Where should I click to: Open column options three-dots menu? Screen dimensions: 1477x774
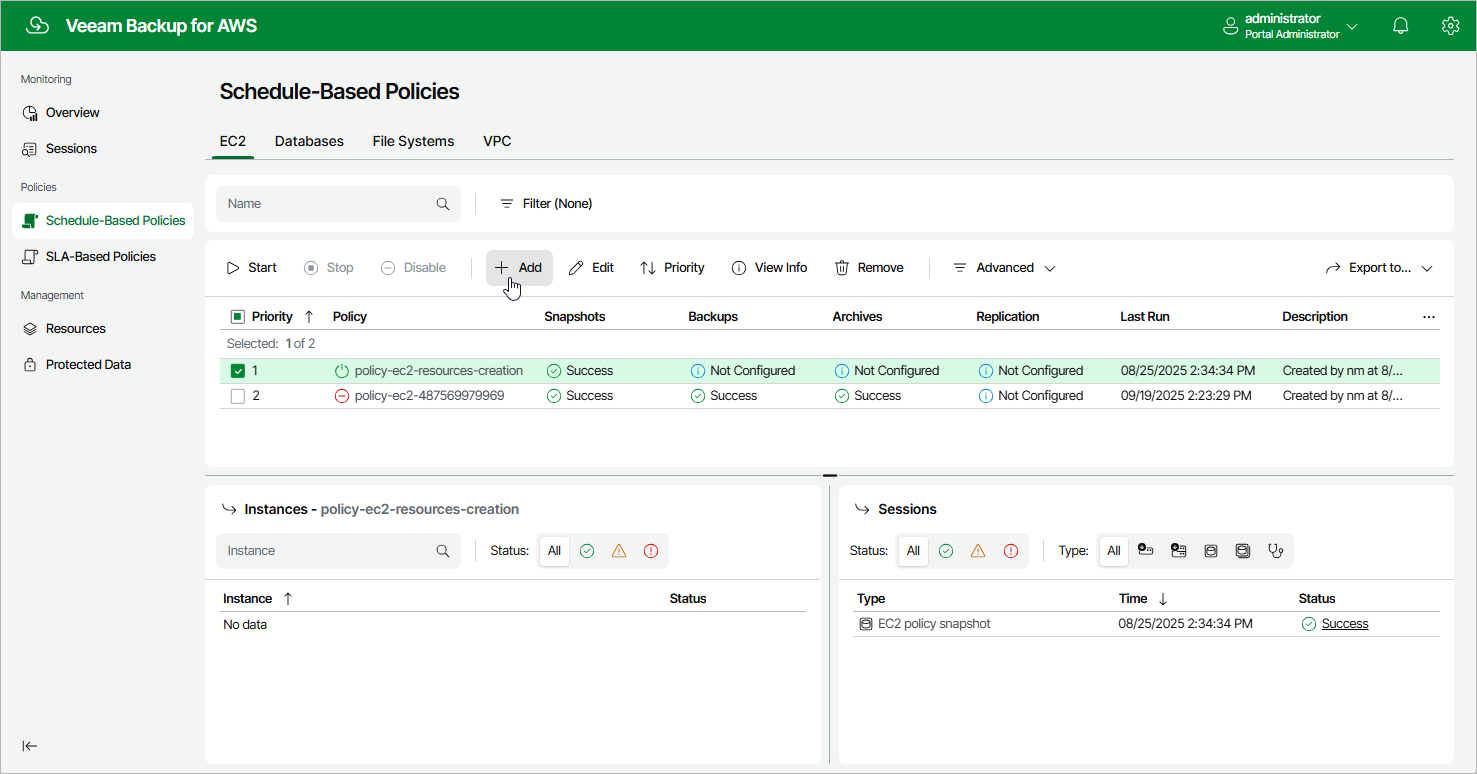1429,317
